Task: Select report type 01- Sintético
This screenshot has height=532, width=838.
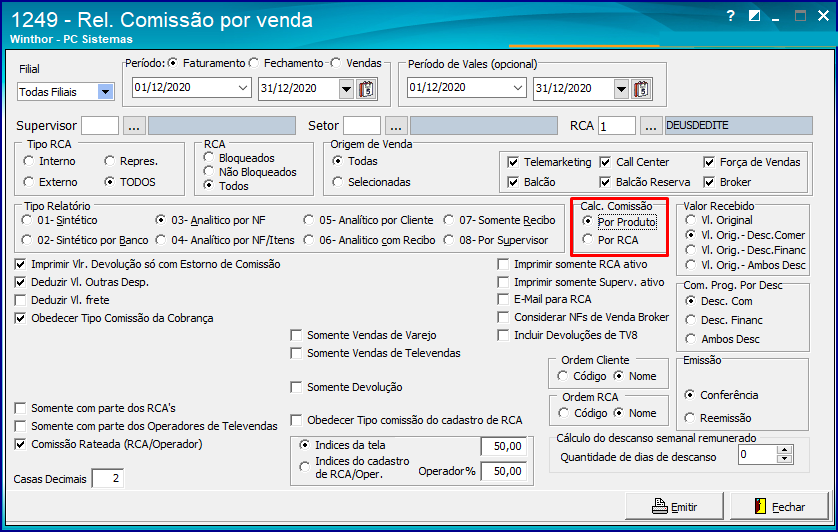Action: 27,220
